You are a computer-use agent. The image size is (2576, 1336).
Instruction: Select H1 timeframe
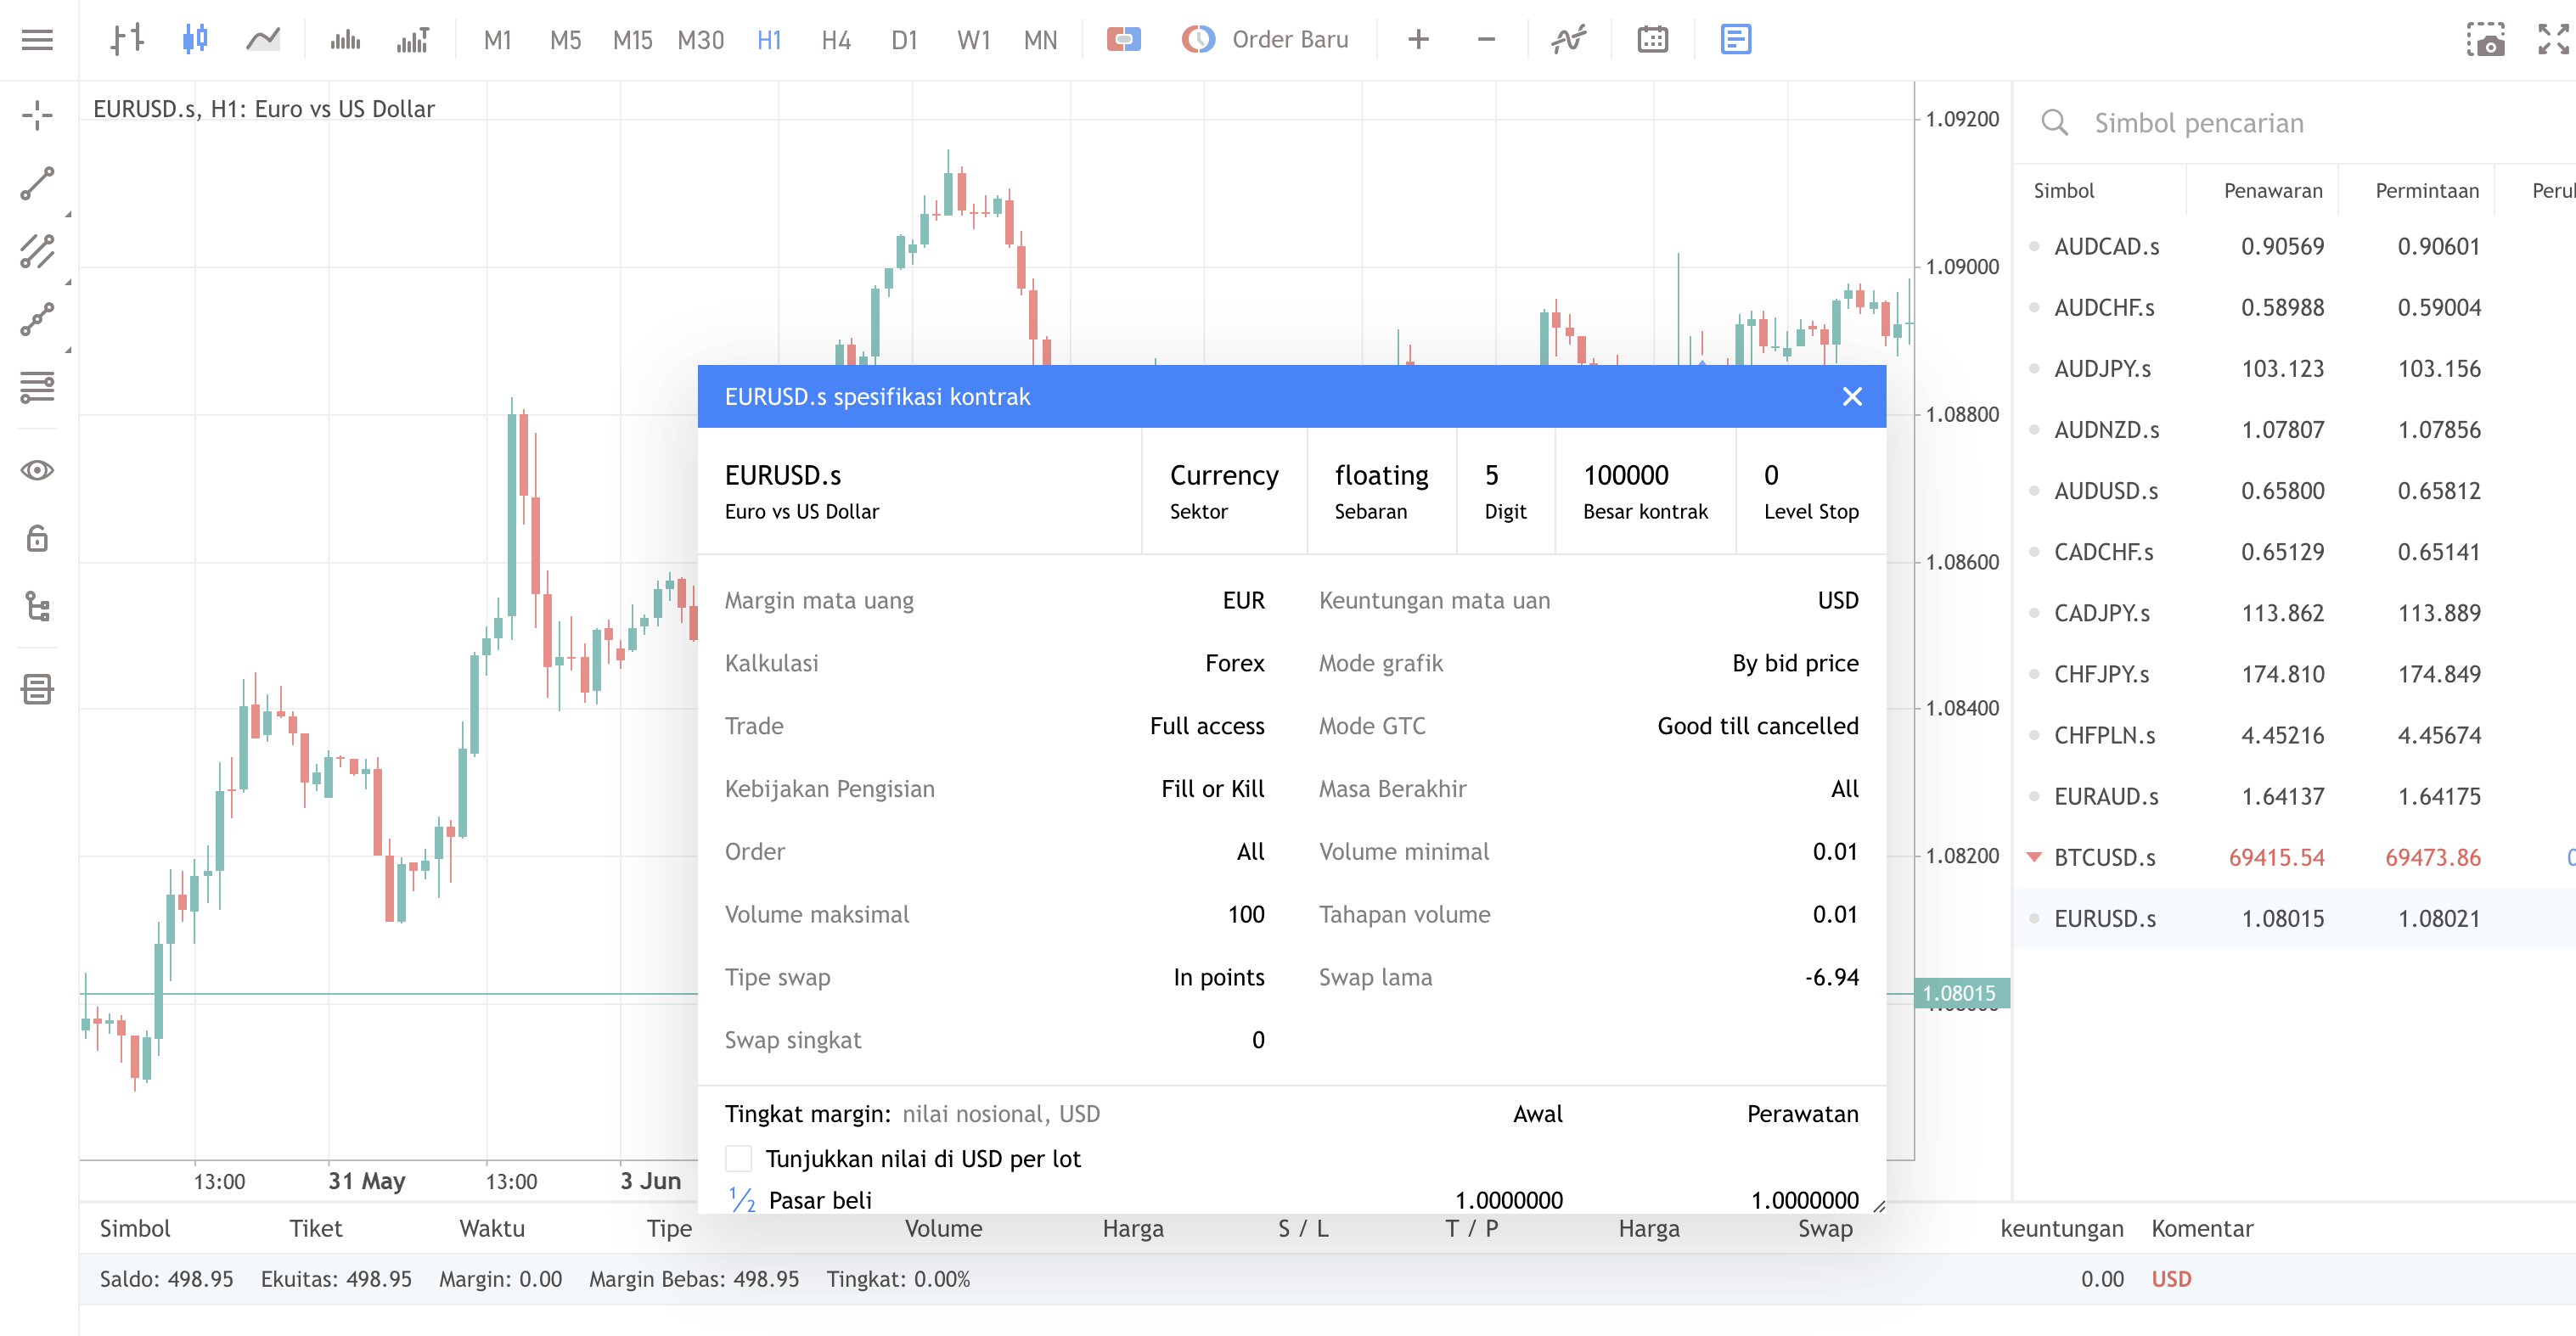[x=768, y=40]
